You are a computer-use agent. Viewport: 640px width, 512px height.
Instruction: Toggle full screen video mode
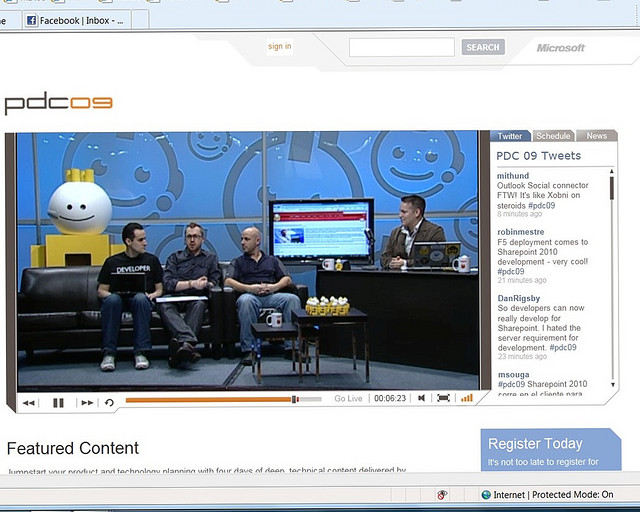[x=443, y=398]
